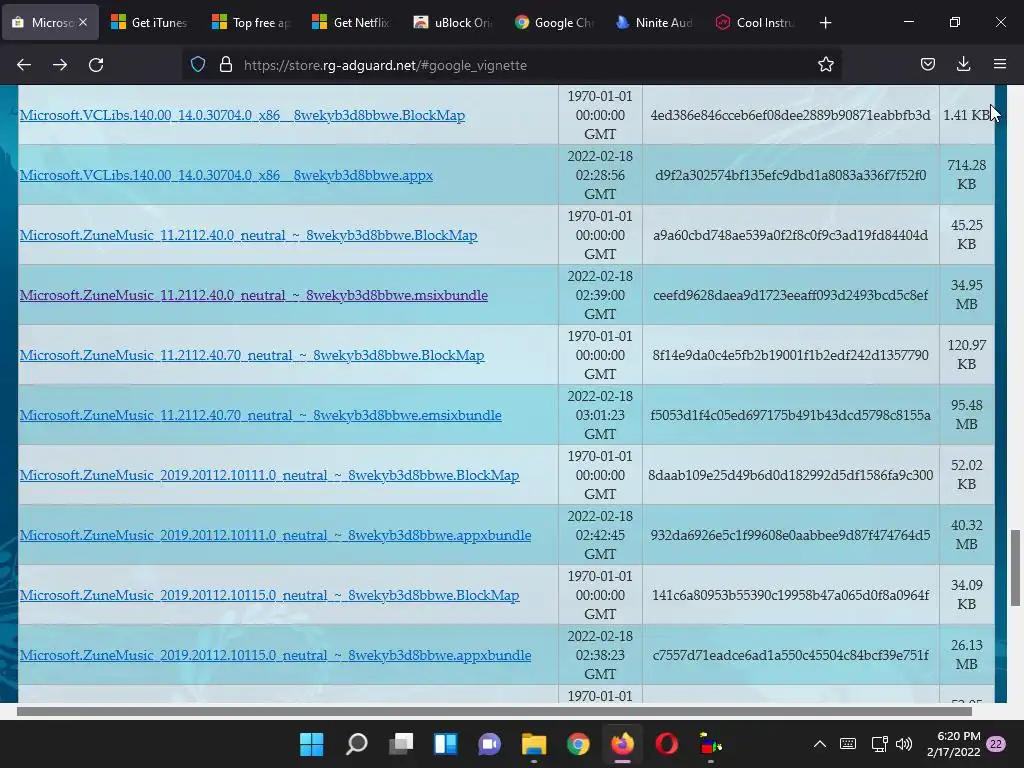This screenshot has height=768, width=1024.
Task: Download ZuneMusic 11.2112.40.0 msixbundle link
Action: (x=253, y=295)
